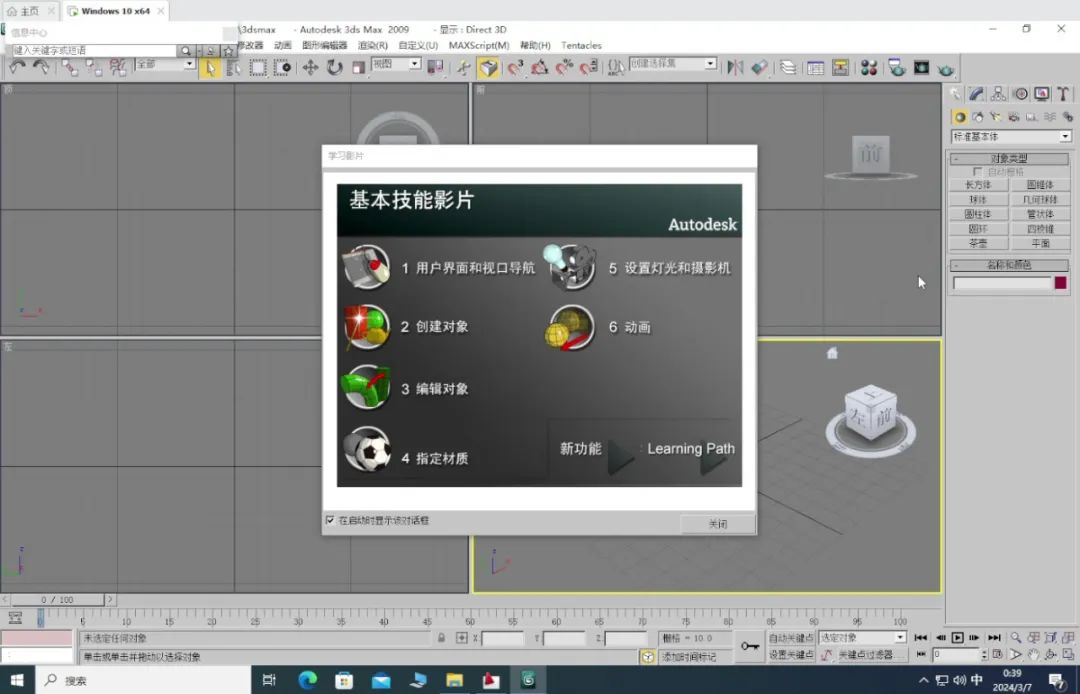Click the Undo arrow icon

coord(17,67)
